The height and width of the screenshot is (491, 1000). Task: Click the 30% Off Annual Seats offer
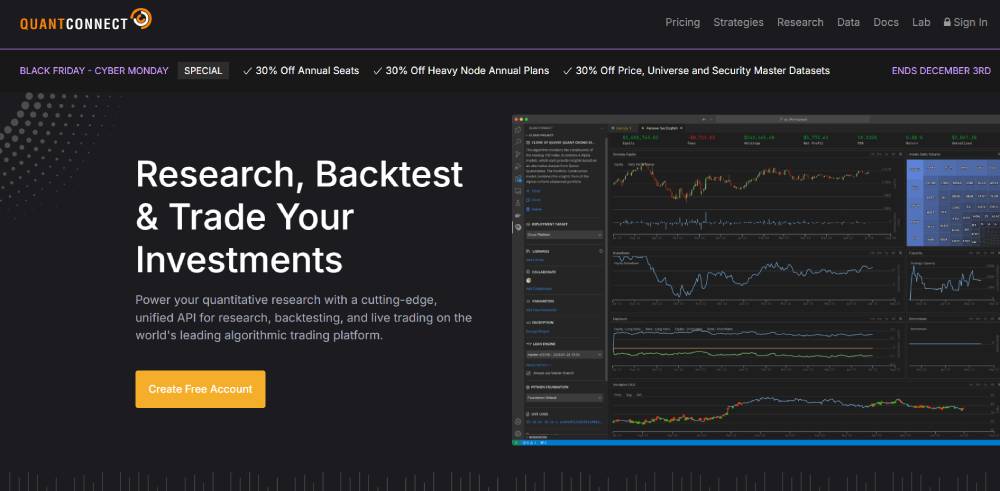[x=301, y=71]
